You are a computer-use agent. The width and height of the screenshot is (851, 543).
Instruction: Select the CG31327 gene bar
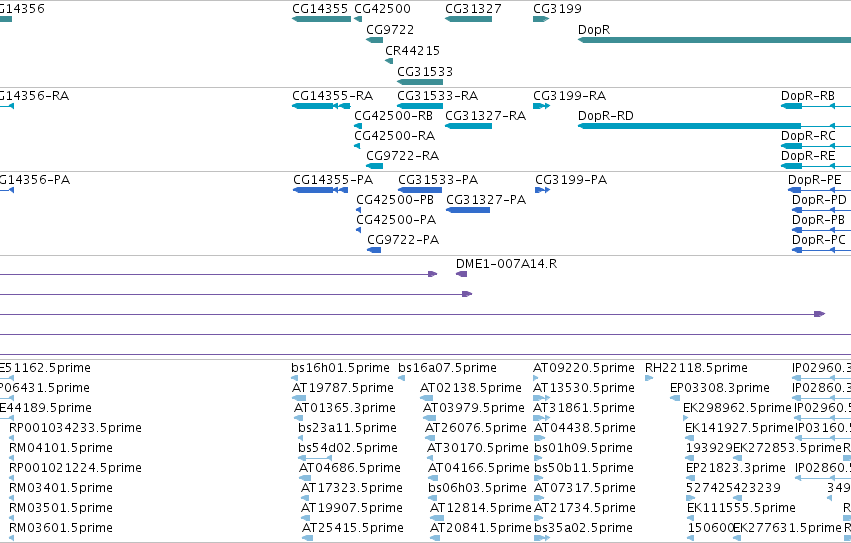[468, 19]
